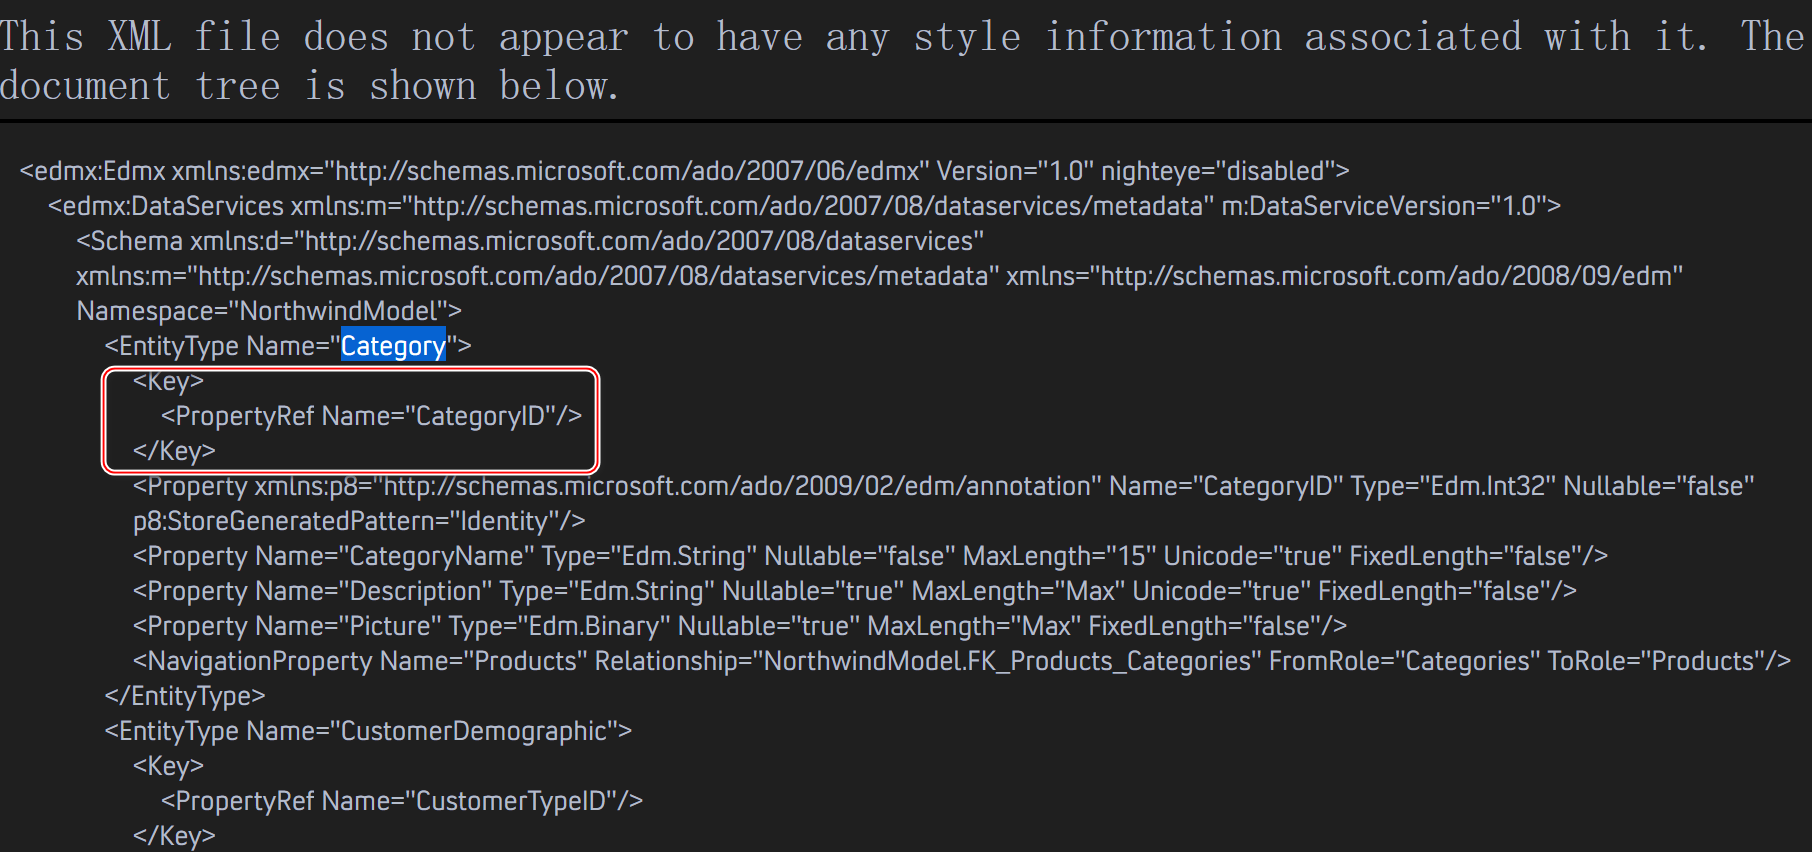
Task: Click the edmx:DataServices element line
Action: point(804,206)
